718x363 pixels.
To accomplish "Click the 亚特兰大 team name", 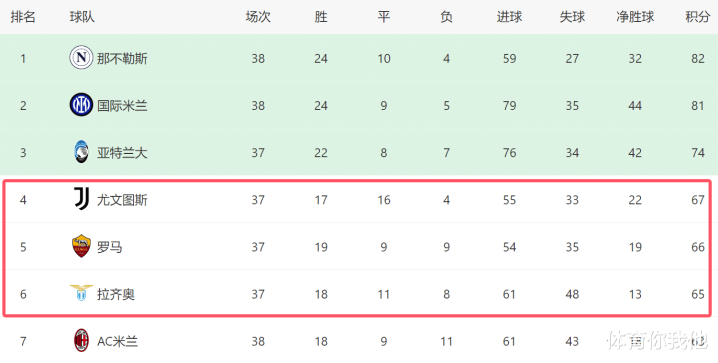I will (x=122, y=153).
